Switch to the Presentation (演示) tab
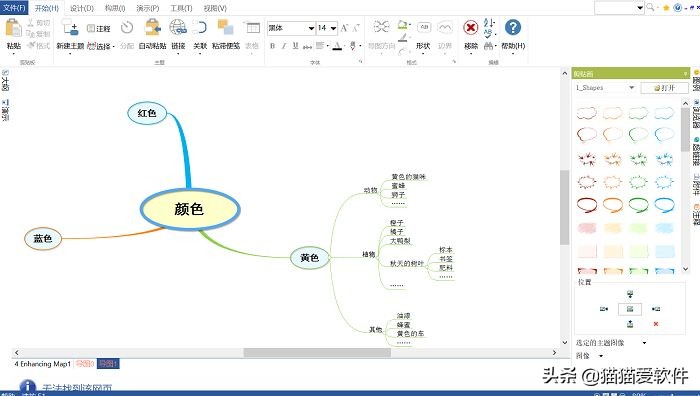 tap(147, 8)
